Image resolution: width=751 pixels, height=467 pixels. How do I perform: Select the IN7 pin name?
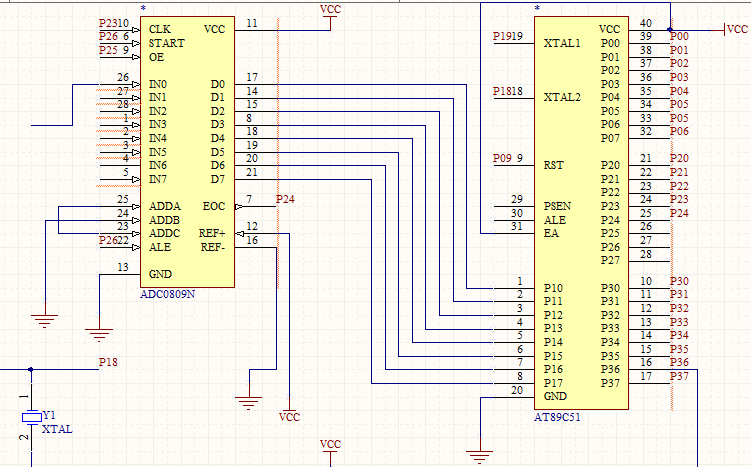point(158,179)
